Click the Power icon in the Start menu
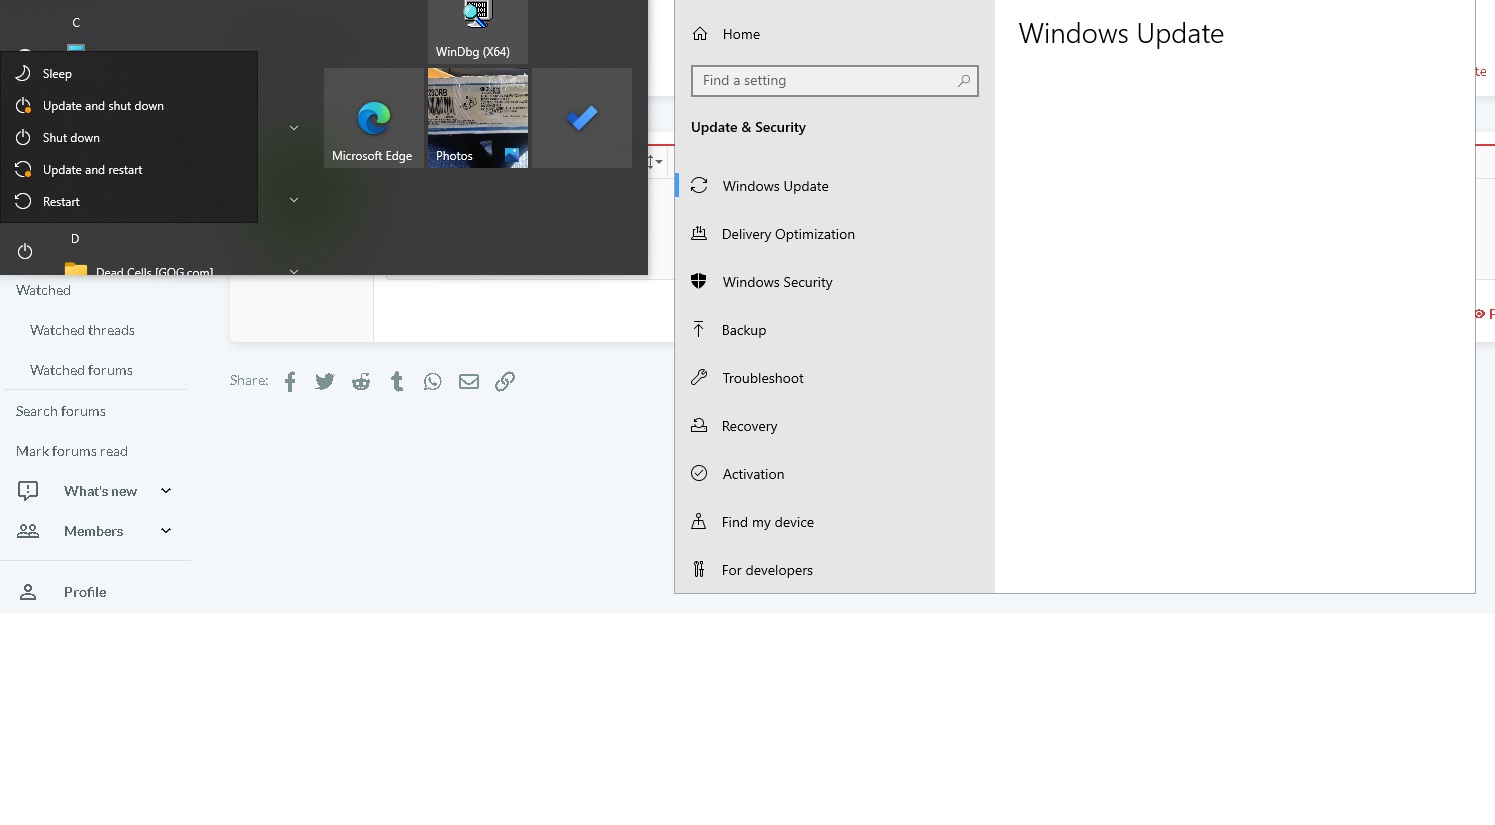 25,251
